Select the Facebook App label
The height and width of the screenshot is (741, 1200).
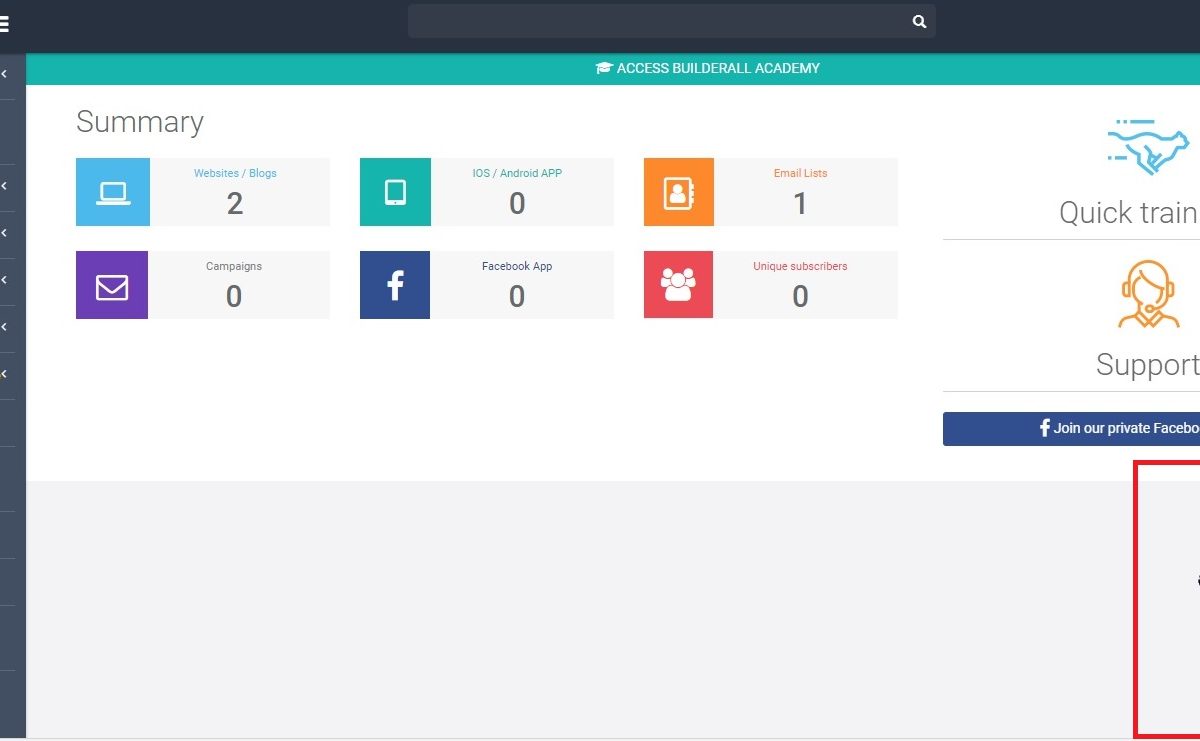coord(517,266)
